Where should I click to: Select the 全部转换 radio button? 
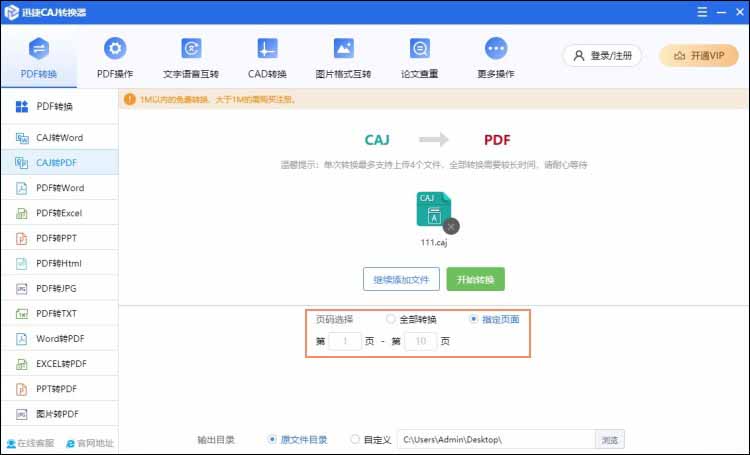click(x=391, y=319)
